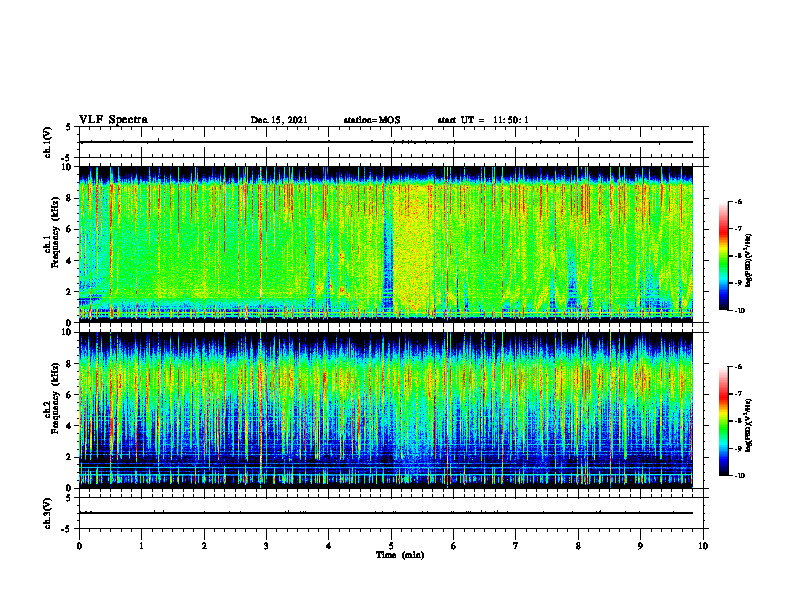Image resolution: width=792 pixels, height=612 pixels.
Task: Click time axis tick label "3"
Action: (266, 546)
